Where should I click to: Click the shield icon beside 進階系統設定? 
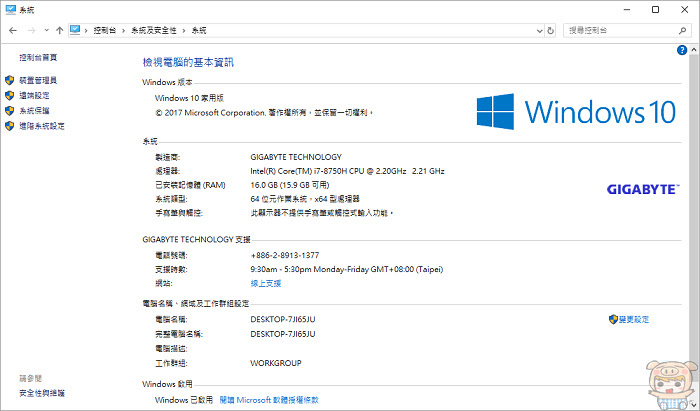pyautogui.click(x=10, y=126)
